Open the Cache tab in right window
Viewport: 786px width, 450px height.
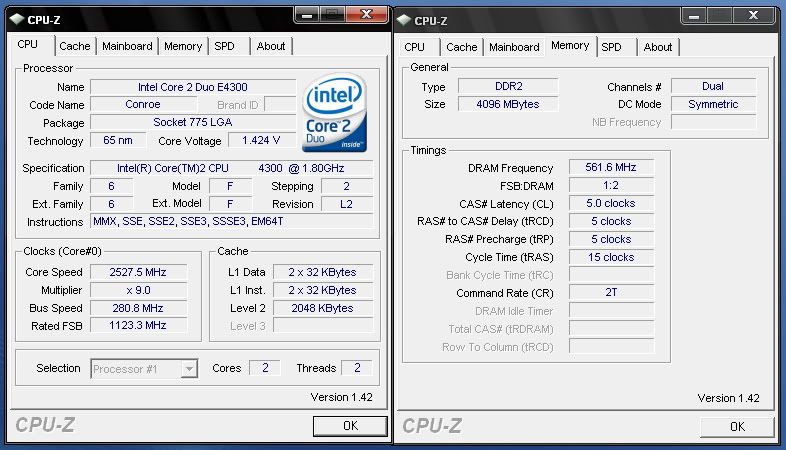coord(462,47)
